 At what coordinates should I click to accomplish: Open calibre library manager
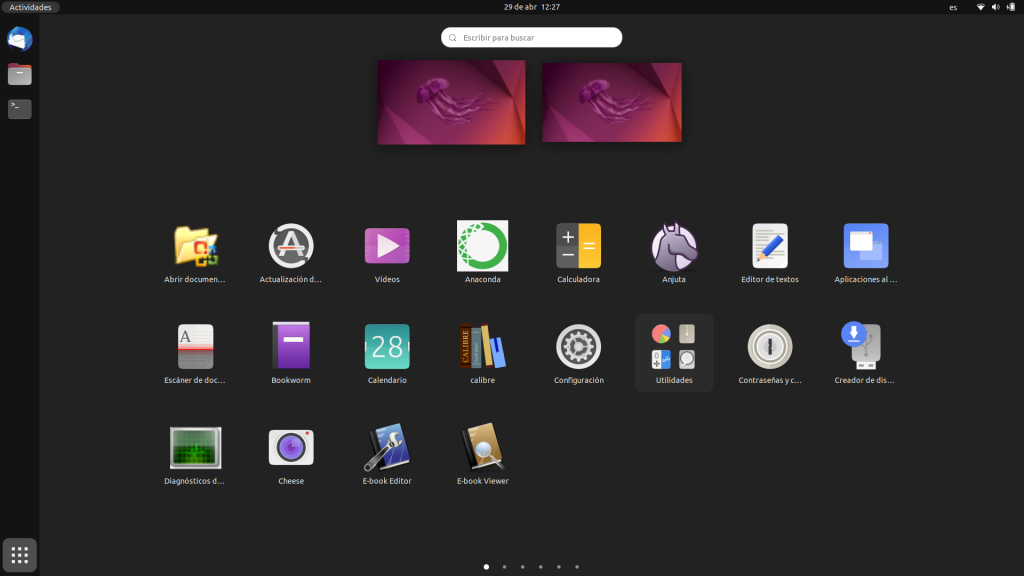pyautogui.click(x=482, y=346)
